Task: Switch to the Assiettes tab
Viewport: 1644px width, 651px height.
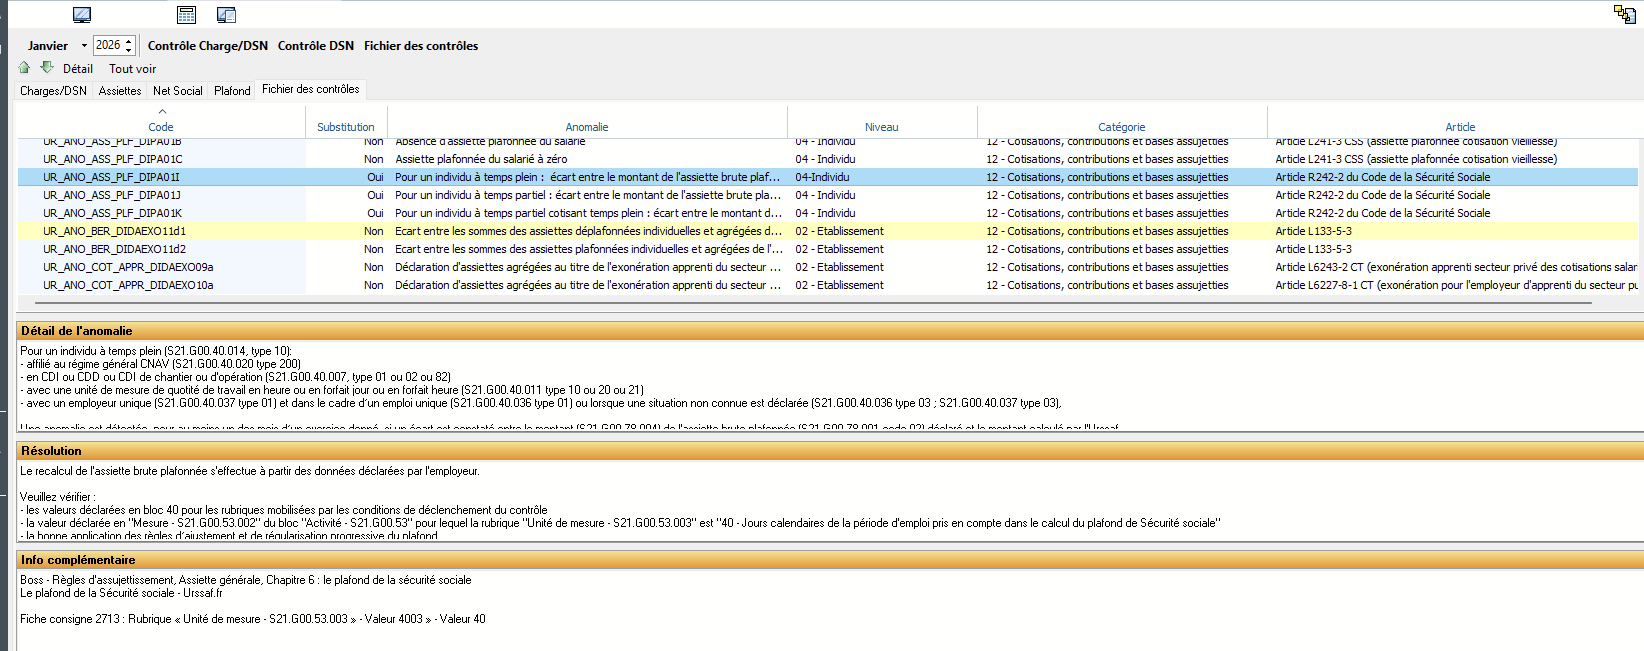Action: click(x=120, y=91)
